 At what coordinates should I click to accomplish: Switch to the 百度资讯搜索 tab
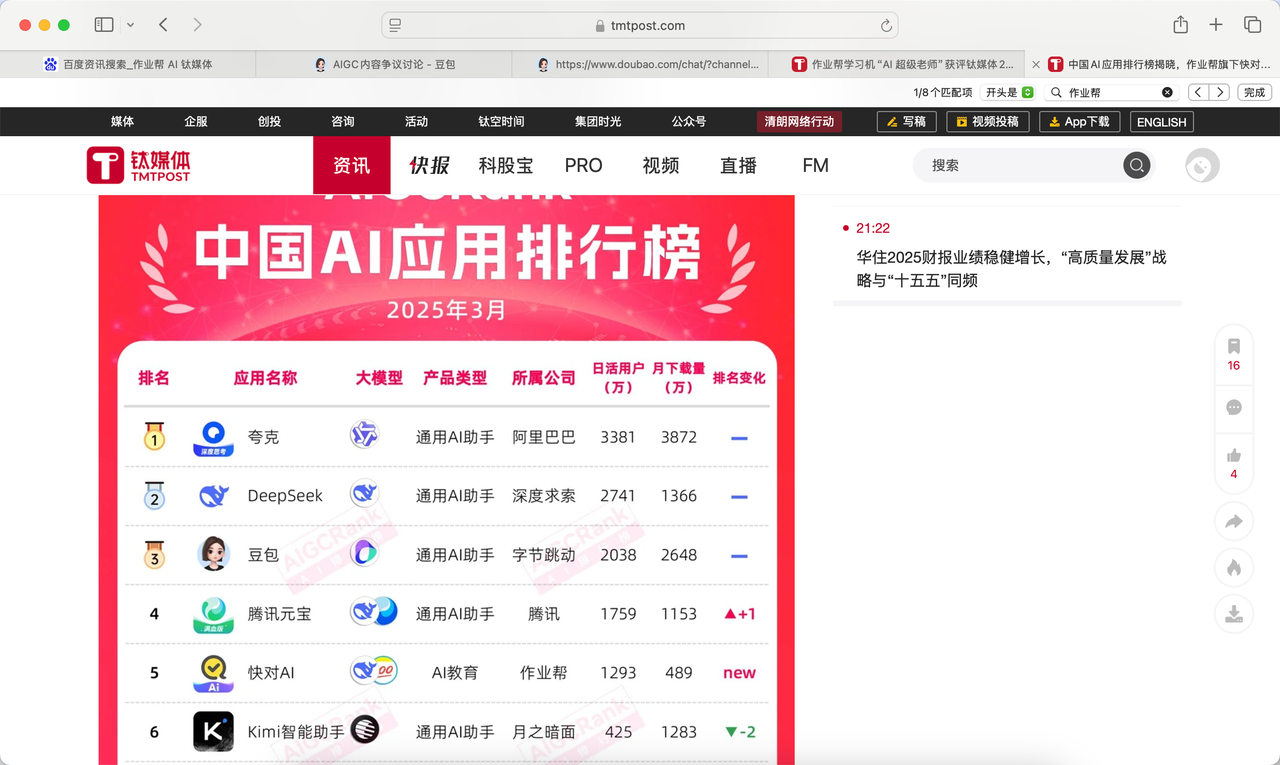tap(128, 64)
